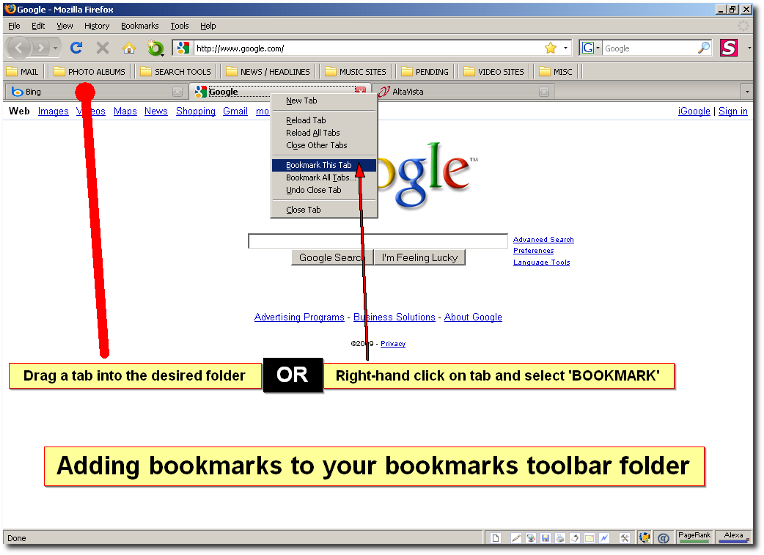Open the MISC bookmarks folder
Screen dimensions: 764x555
[556, 72]
